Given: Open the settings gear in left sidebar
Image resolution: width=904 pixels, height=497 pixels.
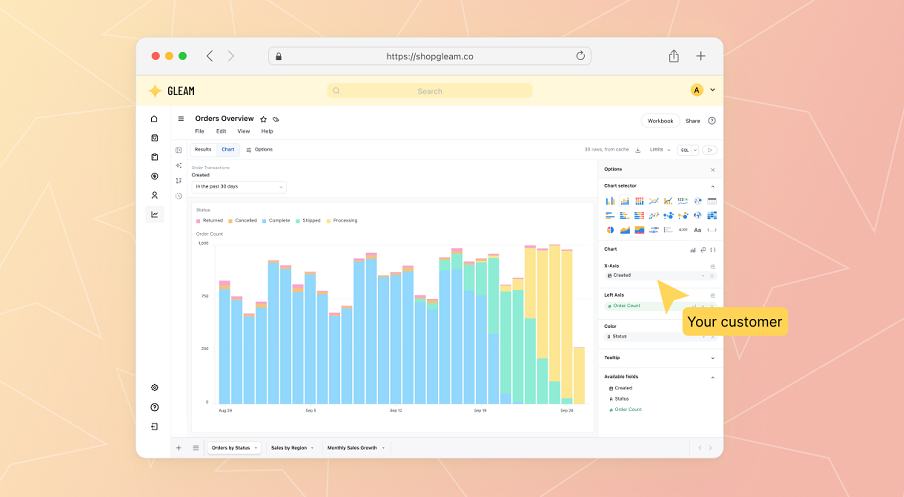Looking at the screenshot, I should 155,387.
